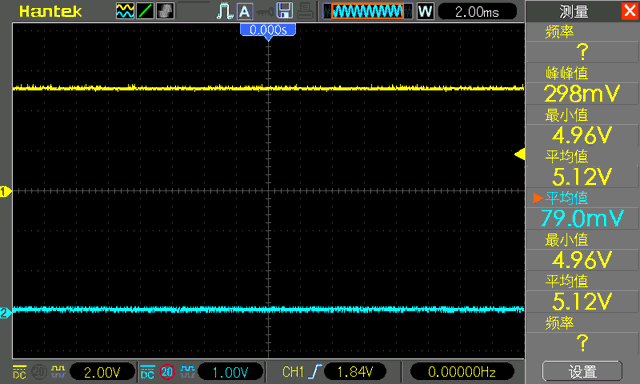The image size is (640, 384).
Task: Click the '?' frequency value under the first 频率
Action: pos(582,52)
